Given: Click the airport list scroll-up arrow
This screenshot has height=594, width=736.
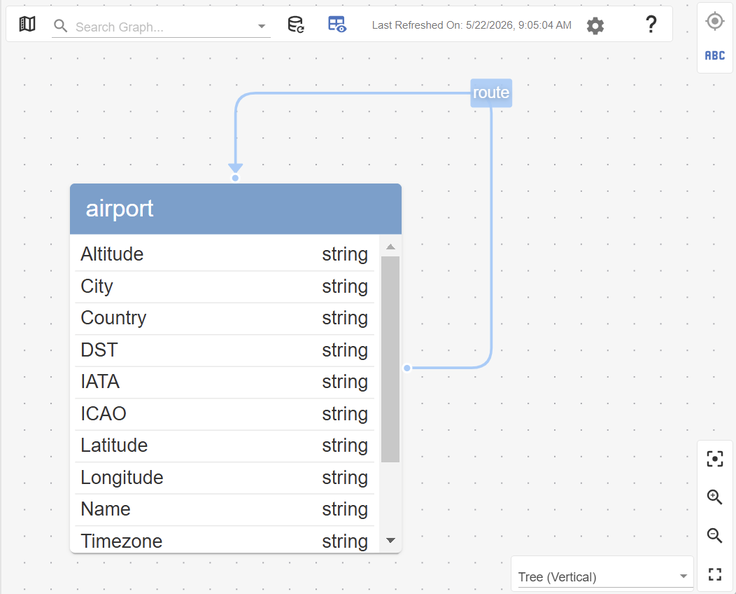Looking at the screenshot, I should point(390,247).
